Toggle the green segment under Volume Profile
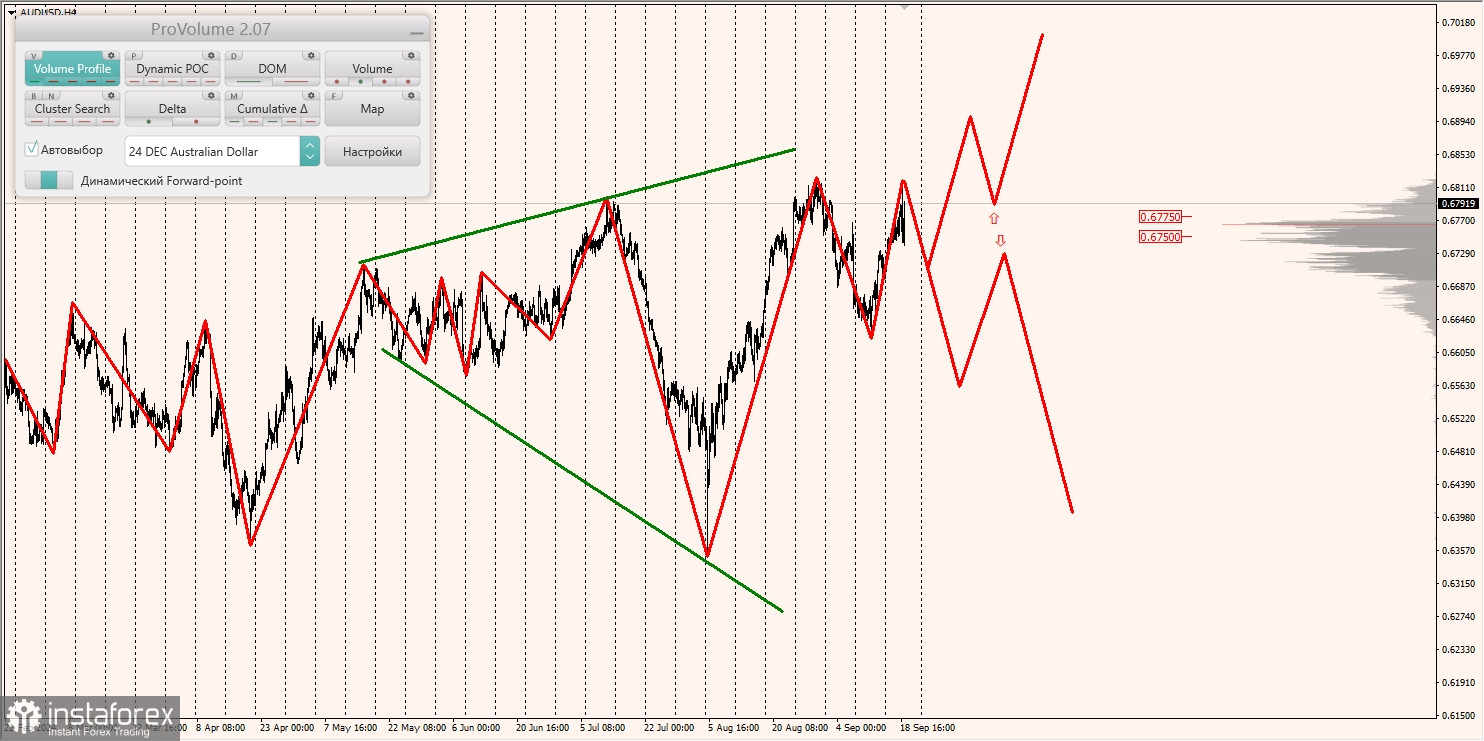 click(x=35, y=81)
